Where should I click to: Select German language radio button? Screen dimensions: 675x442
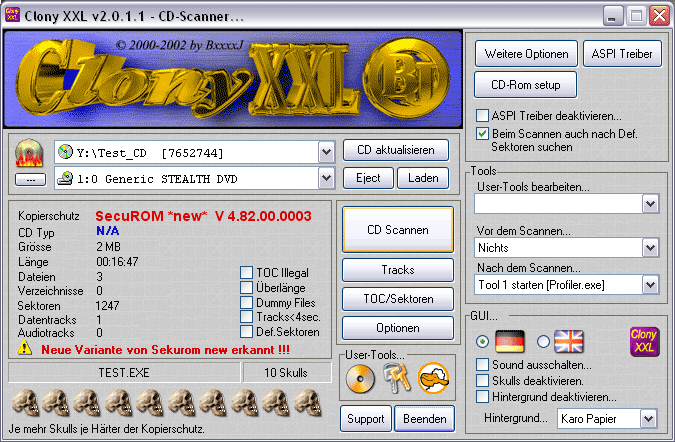coord(483,342)
